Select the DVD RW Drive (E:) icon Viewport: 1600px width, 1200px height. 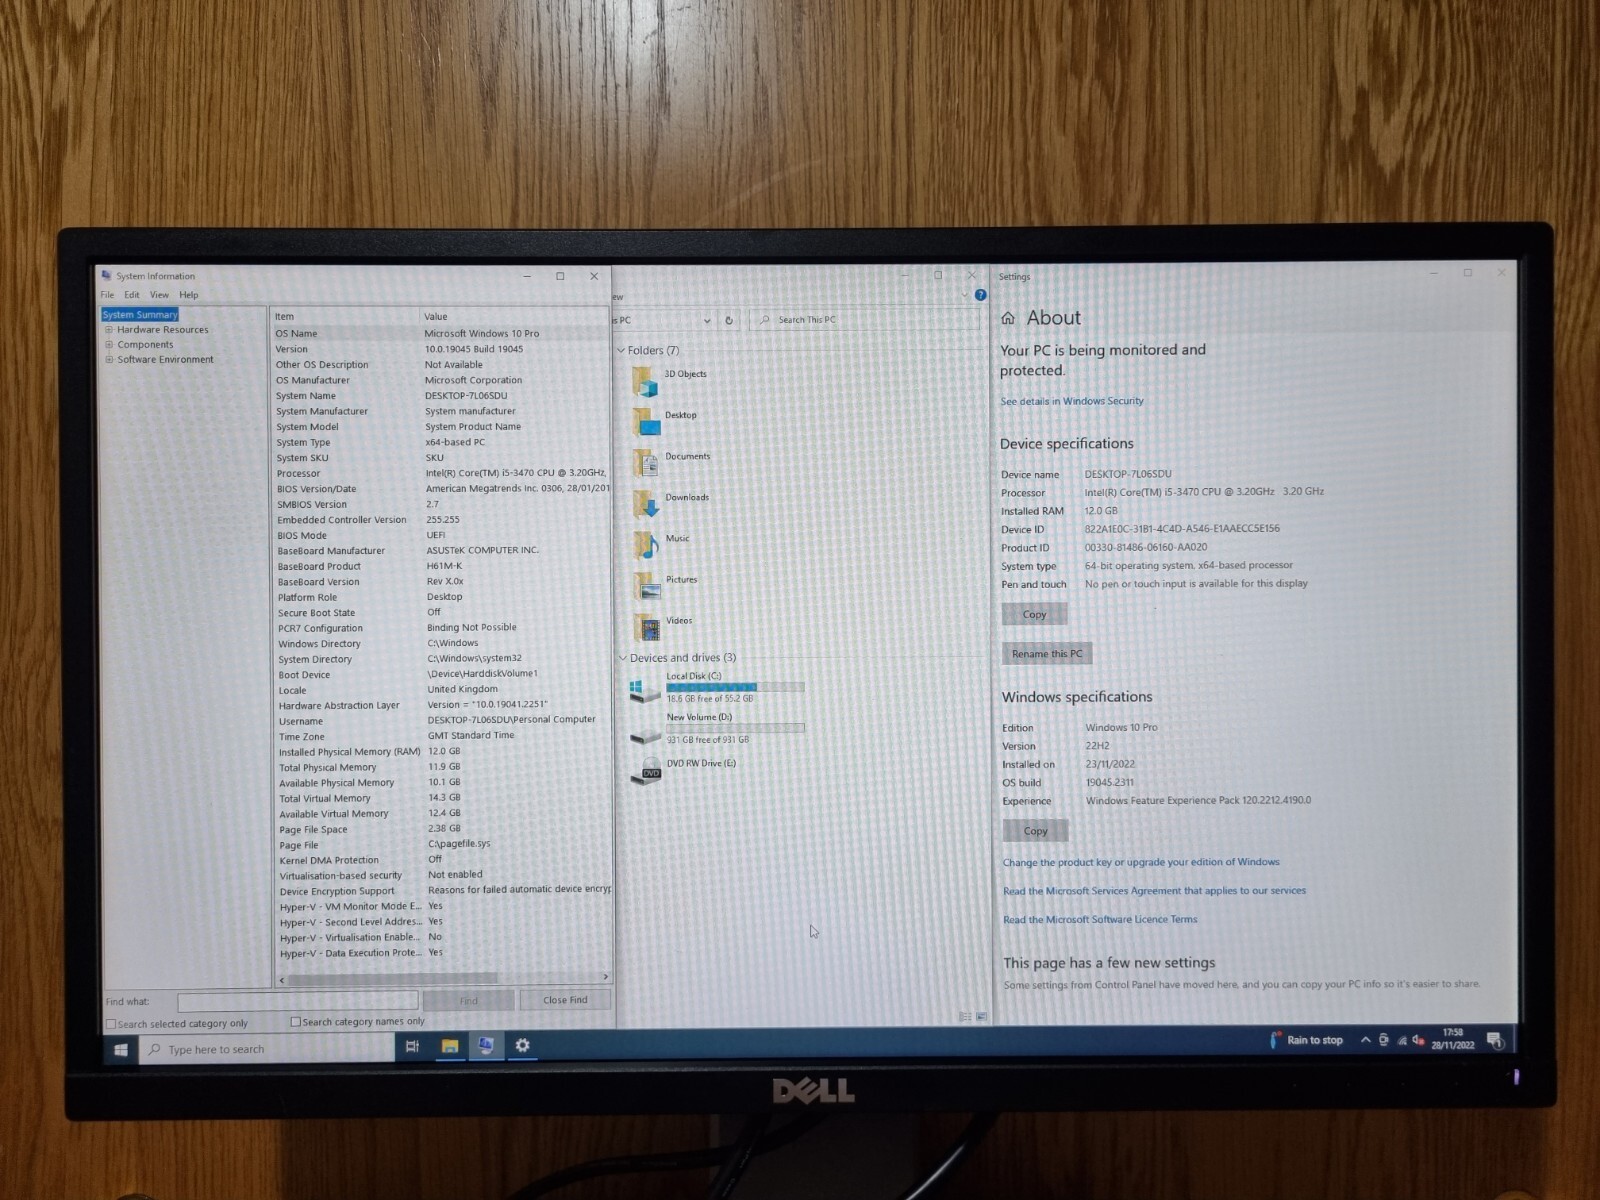[x=646, y=770]
